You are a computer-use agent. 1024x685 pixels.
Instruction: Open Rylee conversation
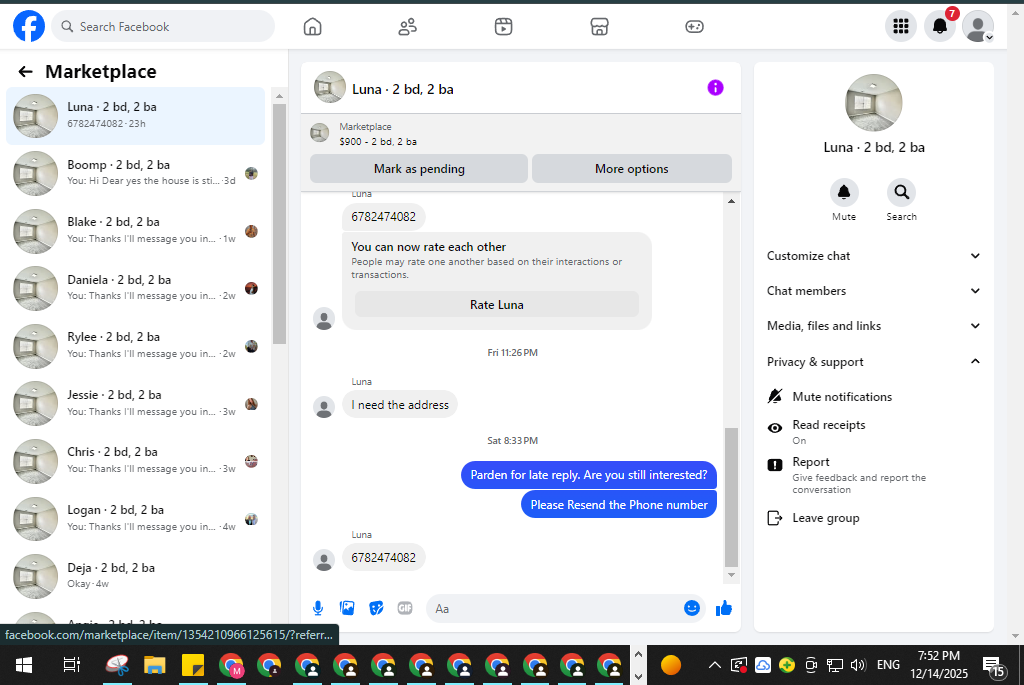tap(135, 345)
